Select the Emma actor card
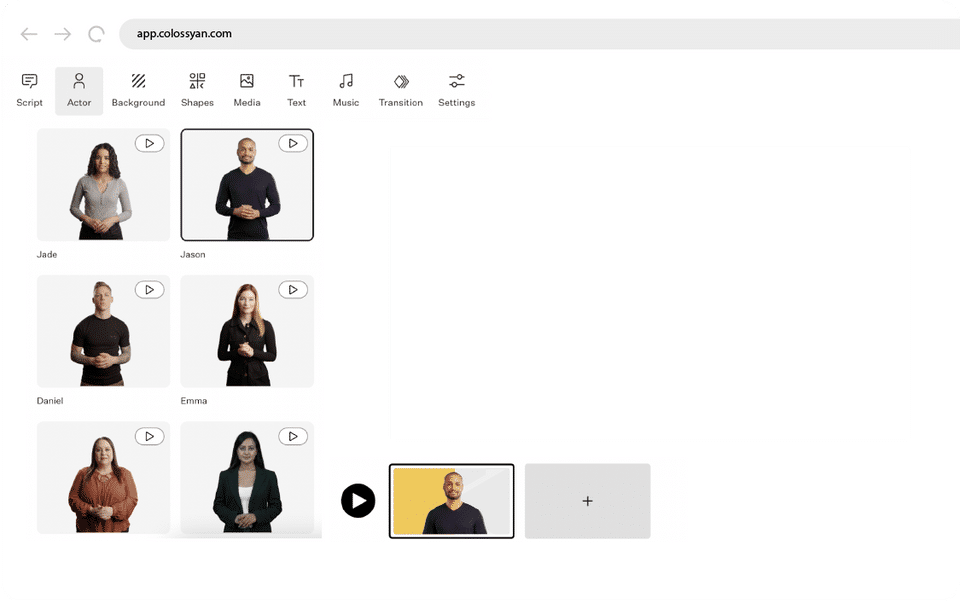960x602 pixels. [247, 331]
